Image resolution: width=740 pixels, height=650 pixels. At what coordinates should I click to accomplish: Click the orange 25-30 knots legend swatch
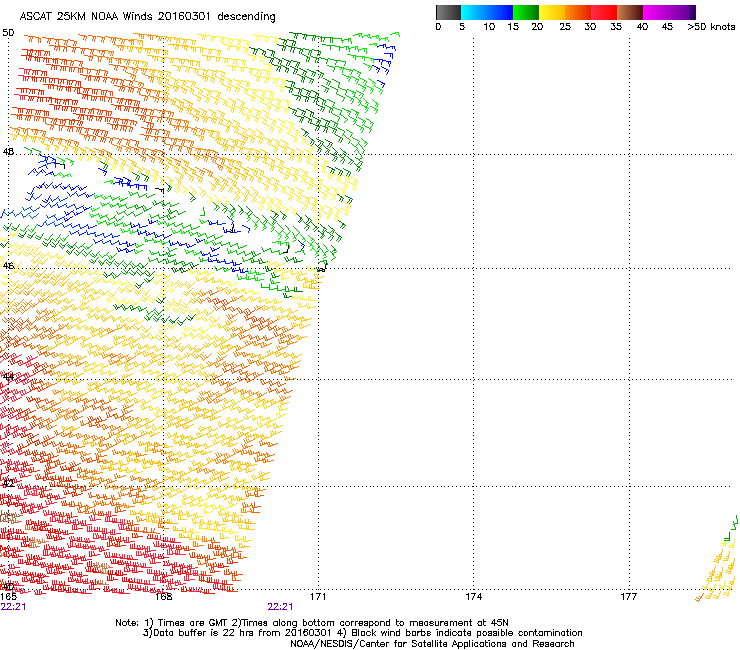pyautogui.click(x=578, y=12)
